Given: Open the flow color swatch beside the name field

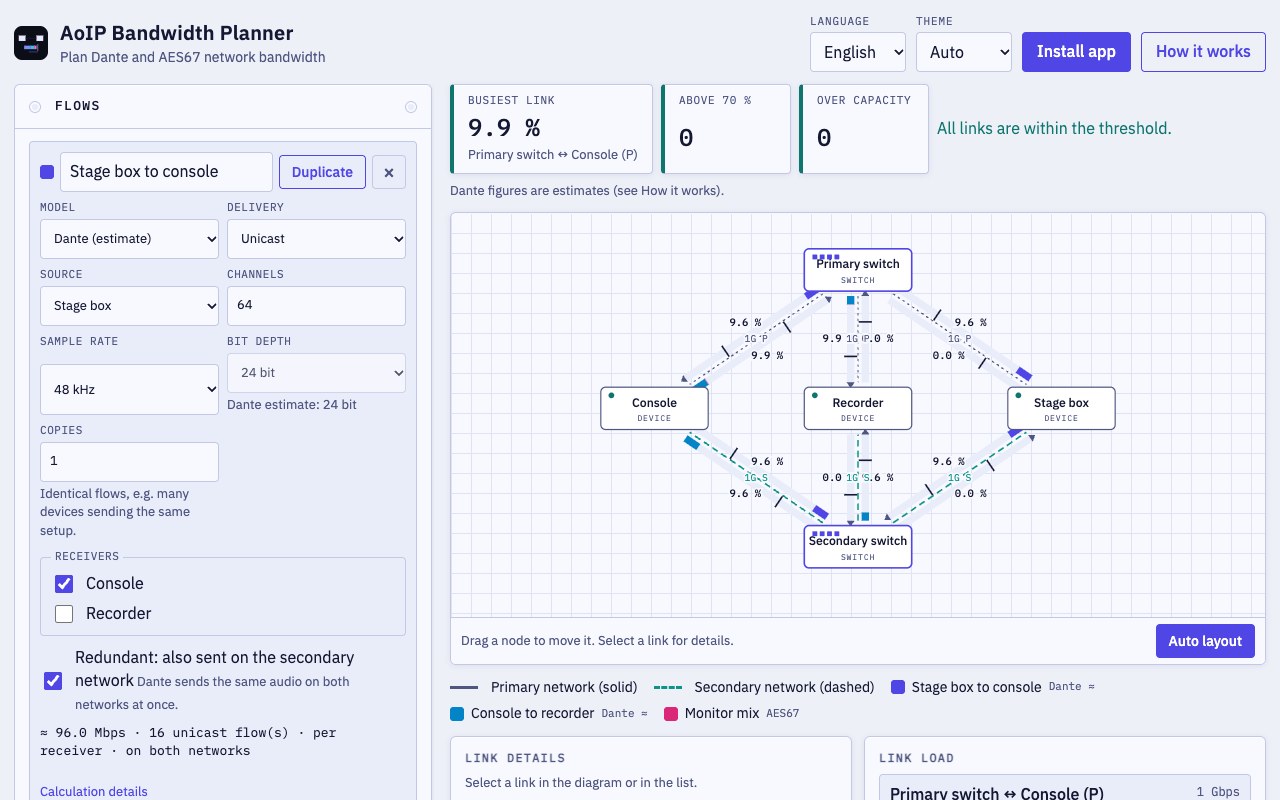Looking at the screenshot, I should click(47, 172).
